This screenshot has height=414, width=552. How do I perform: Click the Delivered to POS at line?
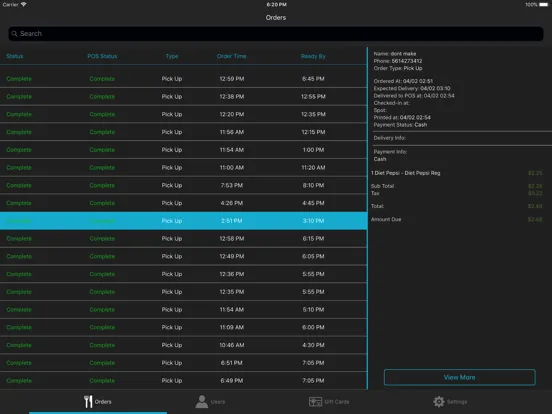point(414,96)
